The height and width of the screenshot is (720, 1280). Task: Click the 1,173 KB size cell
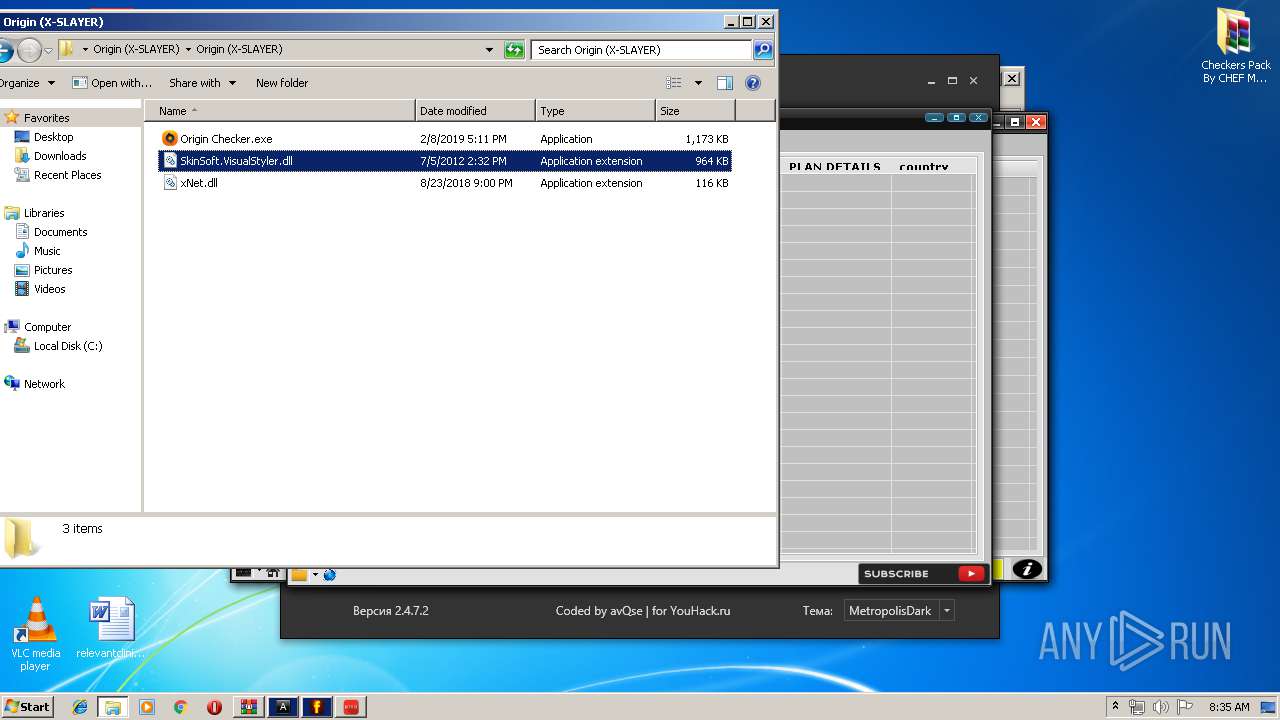[706, 139]
